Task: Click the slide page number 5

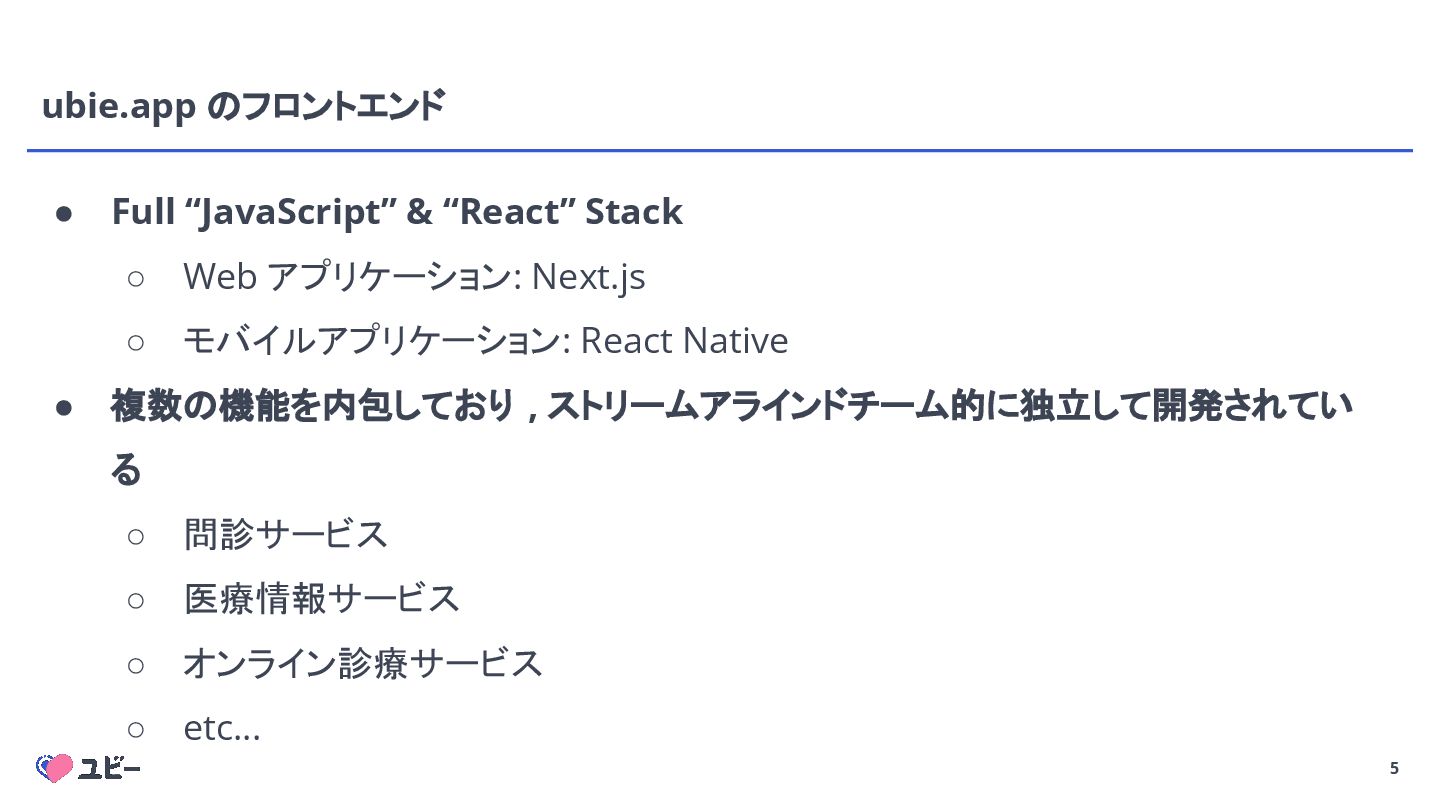Action: point(1394,769)
